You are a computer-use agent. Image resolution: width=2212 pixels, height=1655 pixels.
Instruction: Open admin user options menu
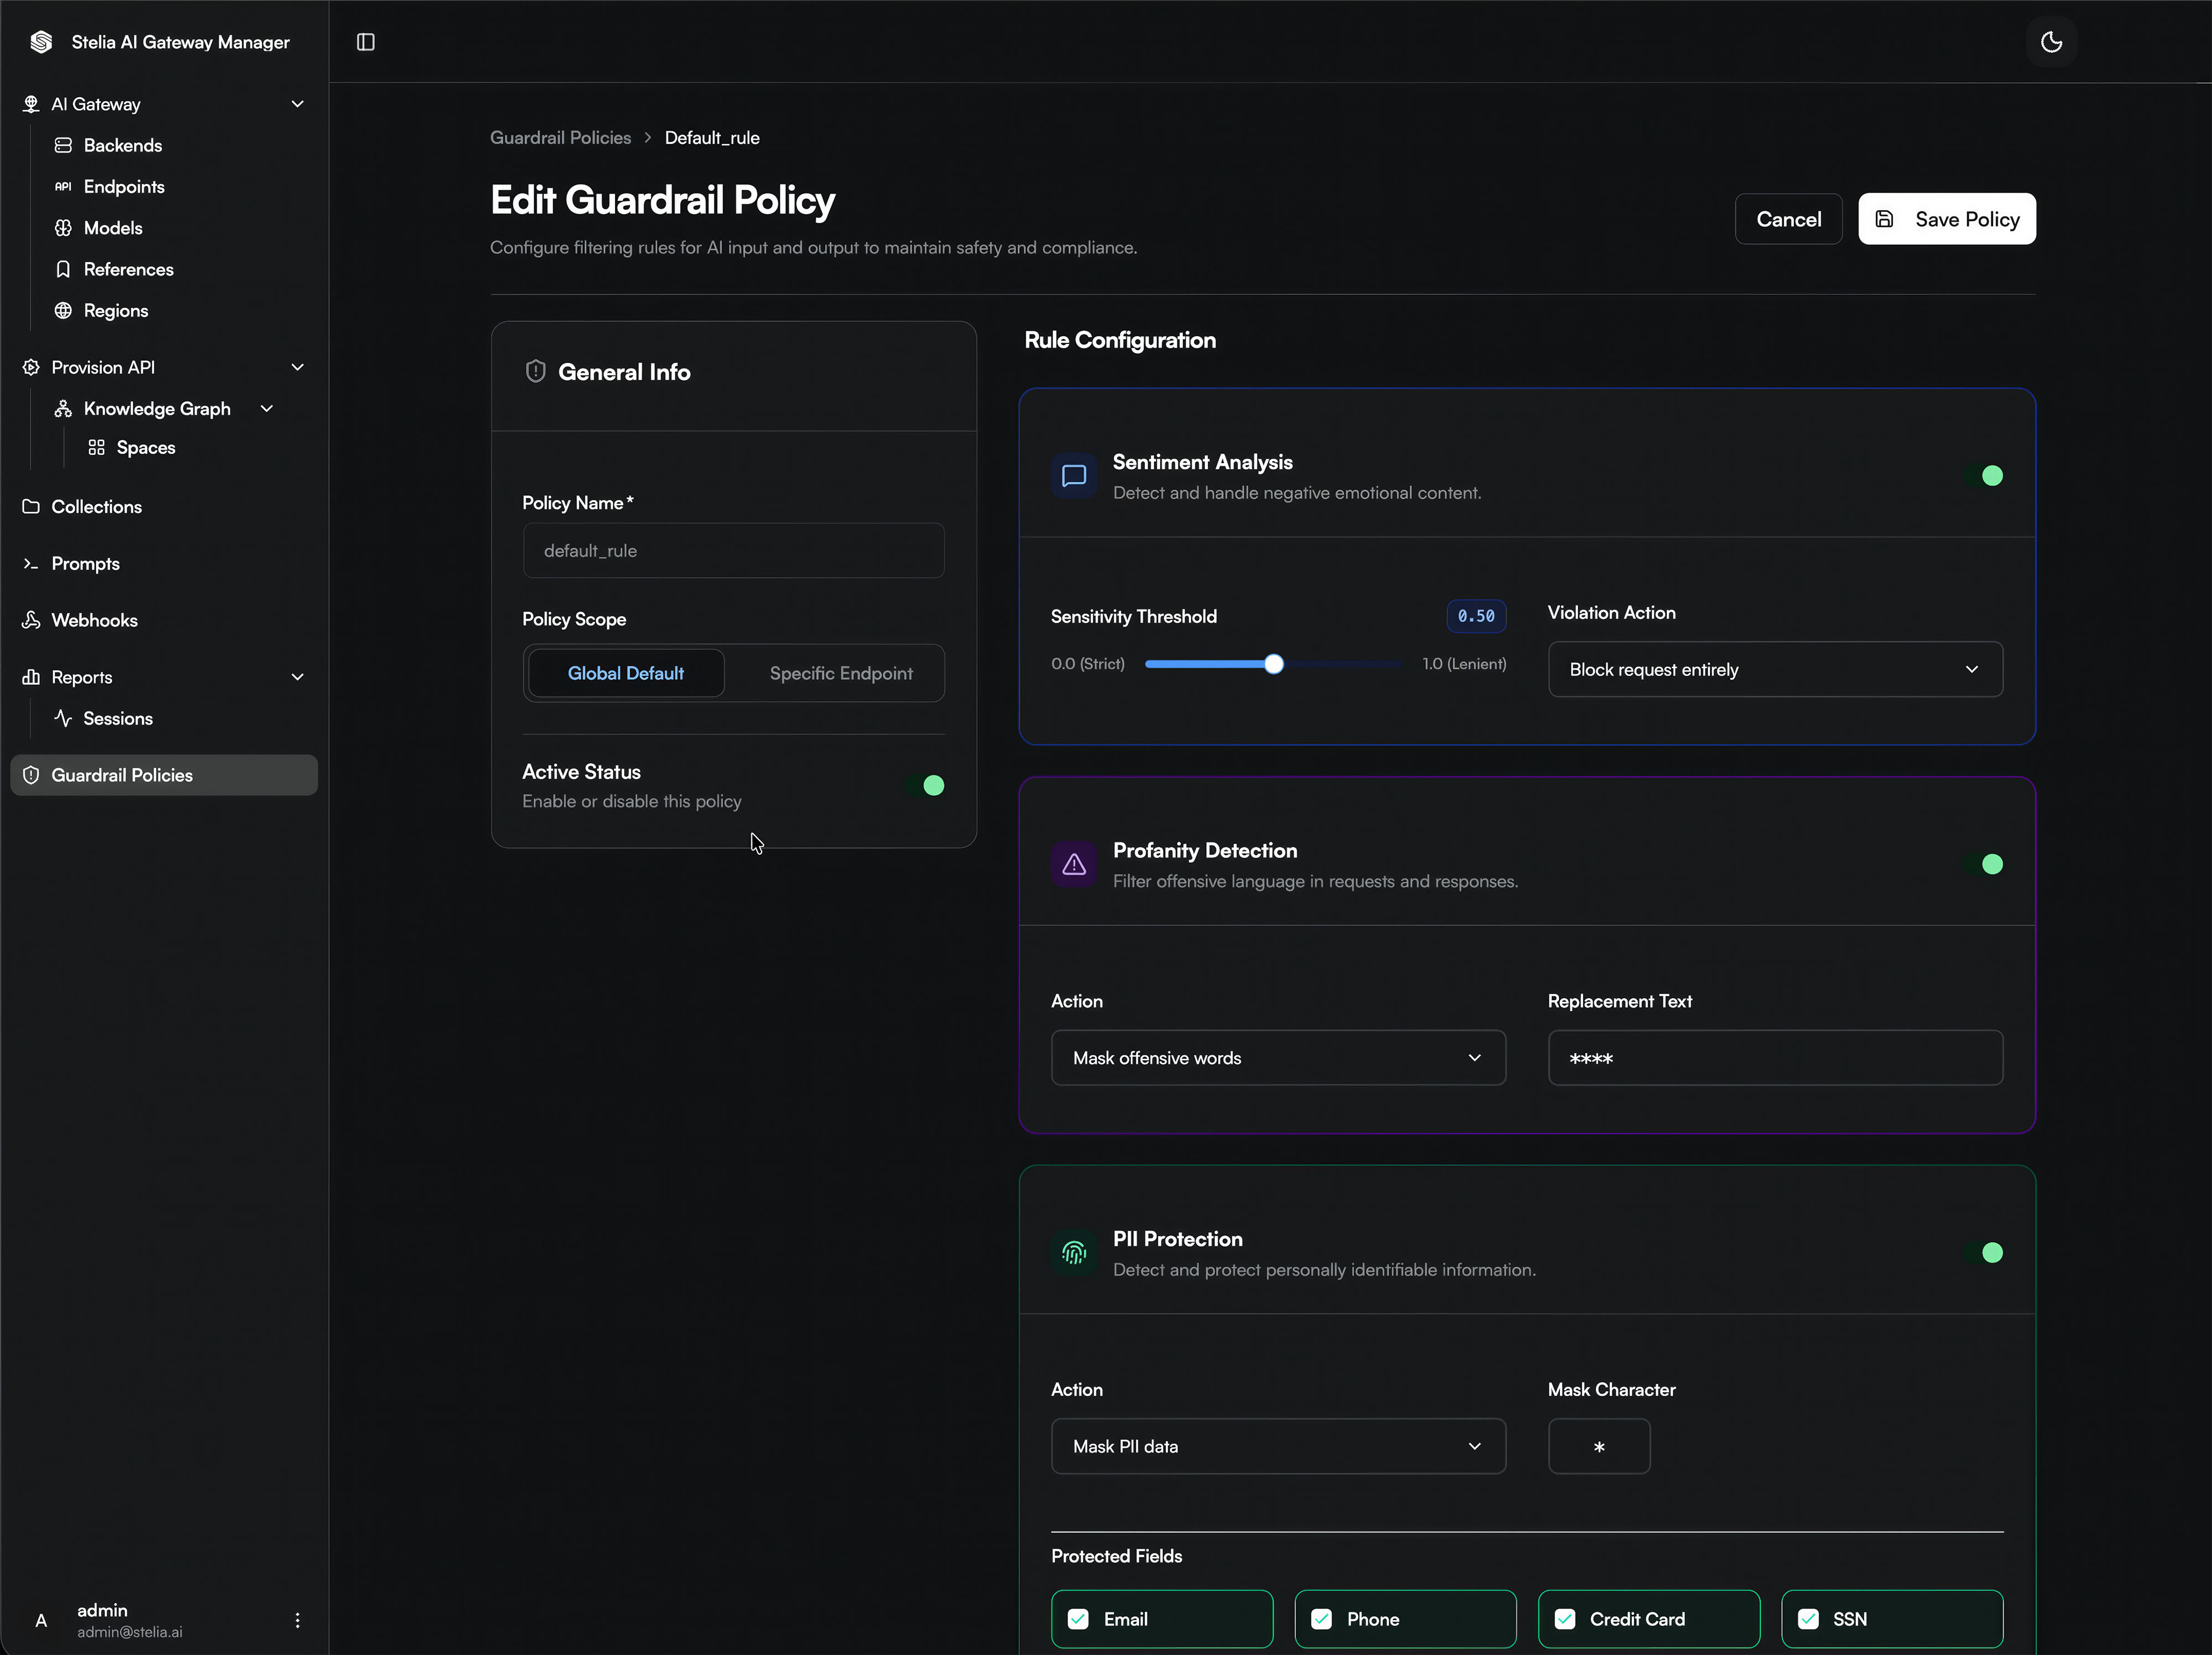[297, 1620]
